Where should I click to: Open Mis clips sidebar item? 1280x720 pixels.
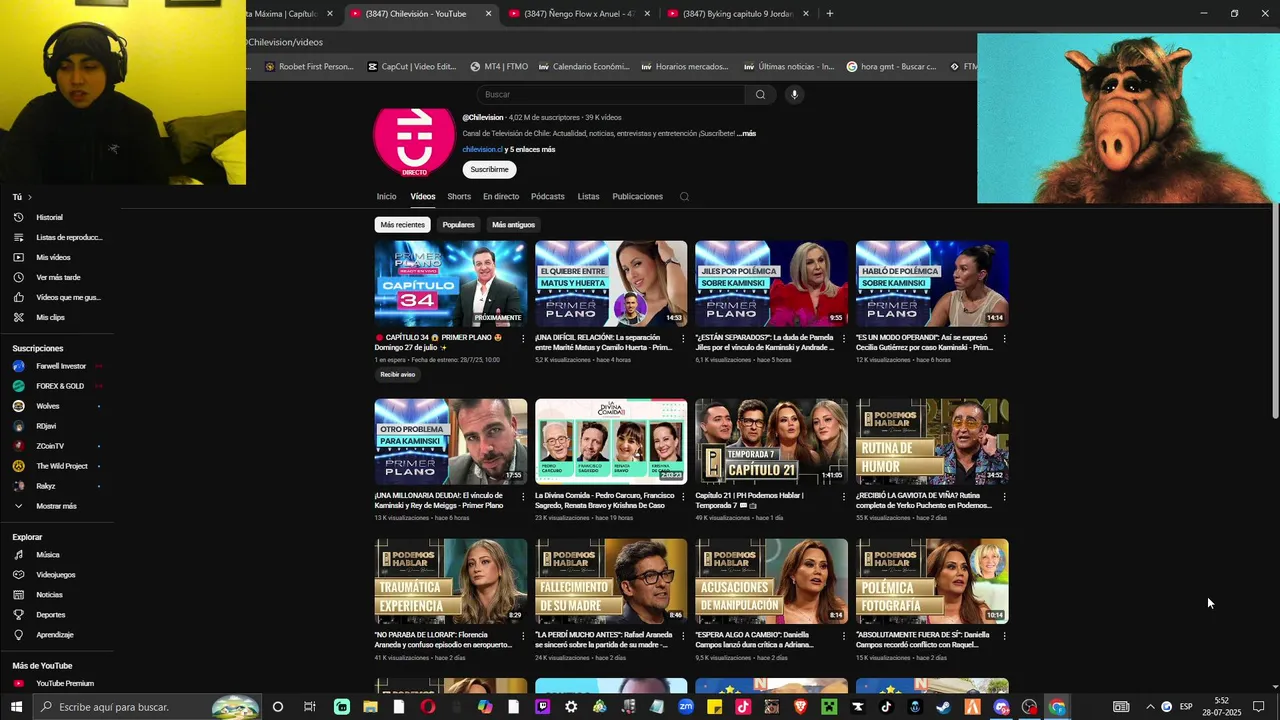50,317
